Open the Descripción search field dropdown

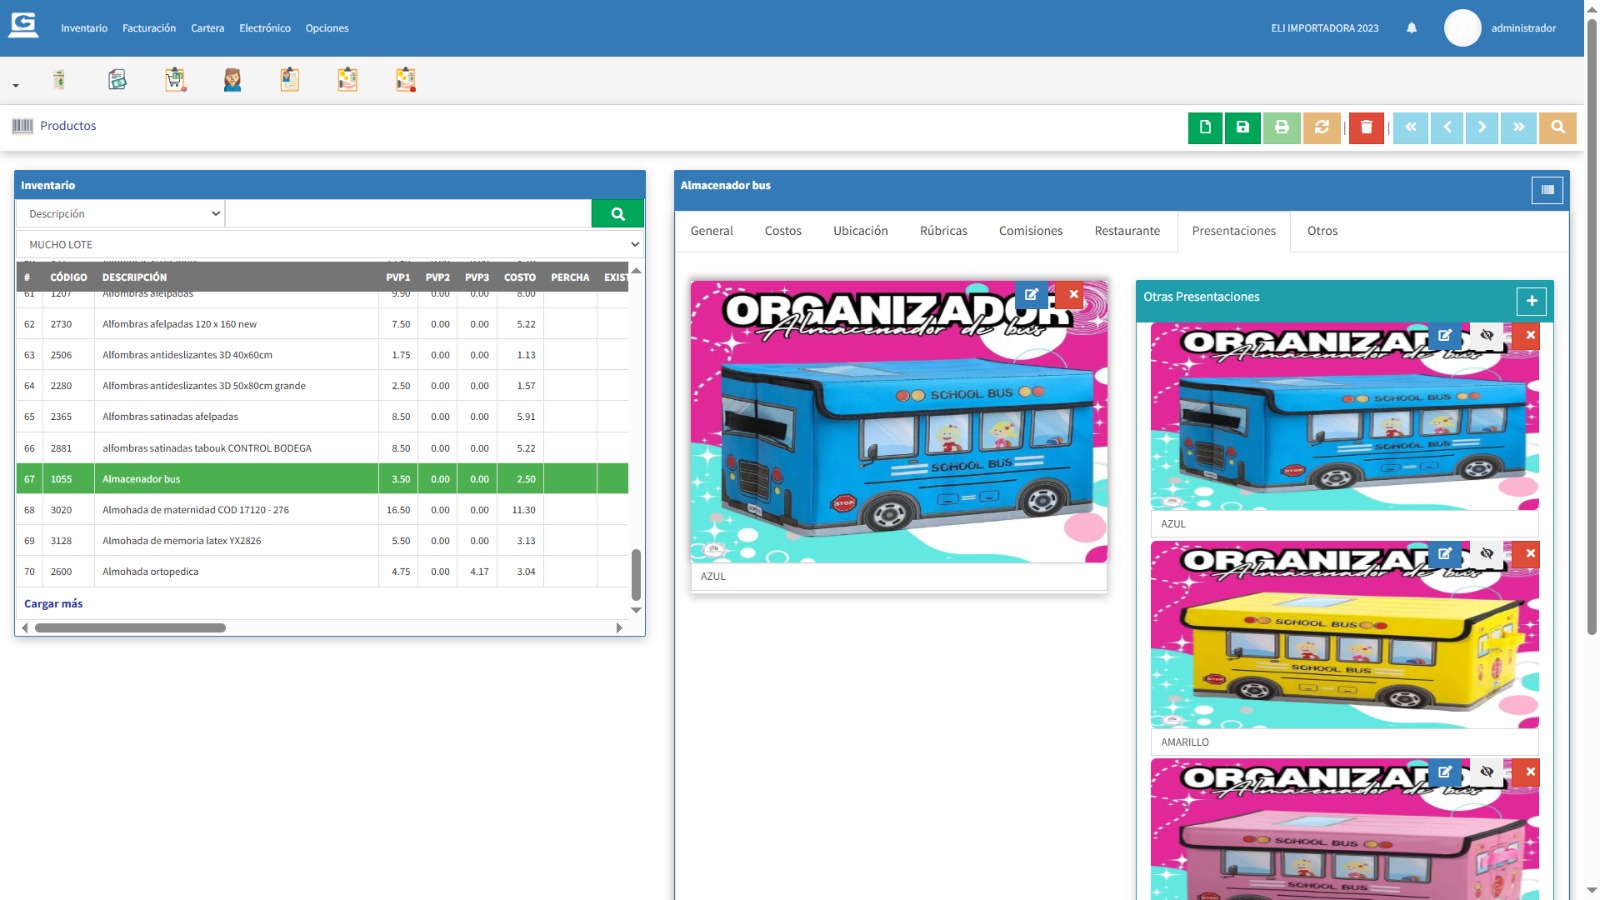120,214
